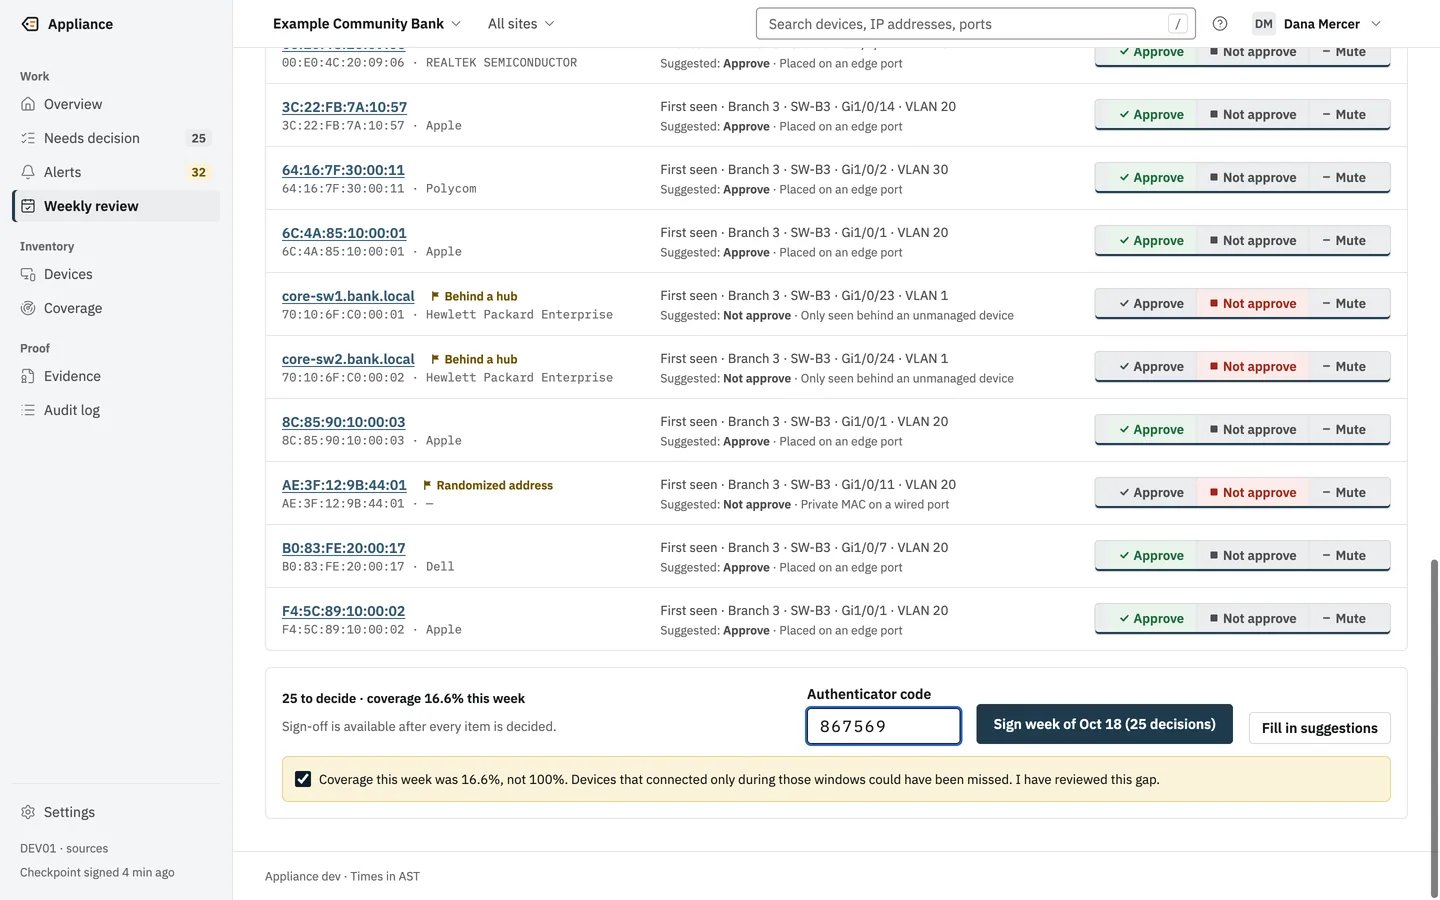Screen dimensions: 1440x900
Task: Click the Coverage radar icon
Action: (x=28, y=308)
